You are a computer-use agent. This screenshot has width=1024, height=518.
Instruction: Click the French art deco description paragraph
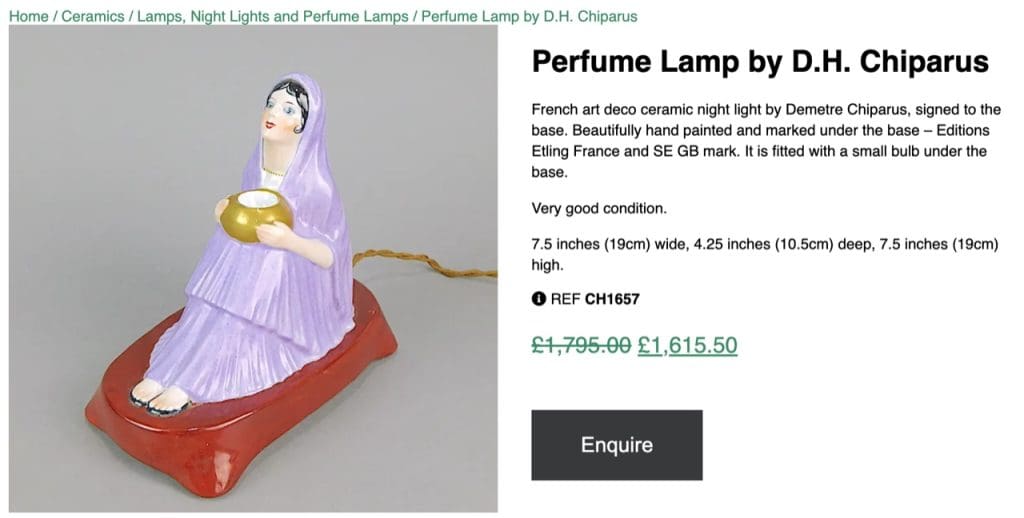766,140
